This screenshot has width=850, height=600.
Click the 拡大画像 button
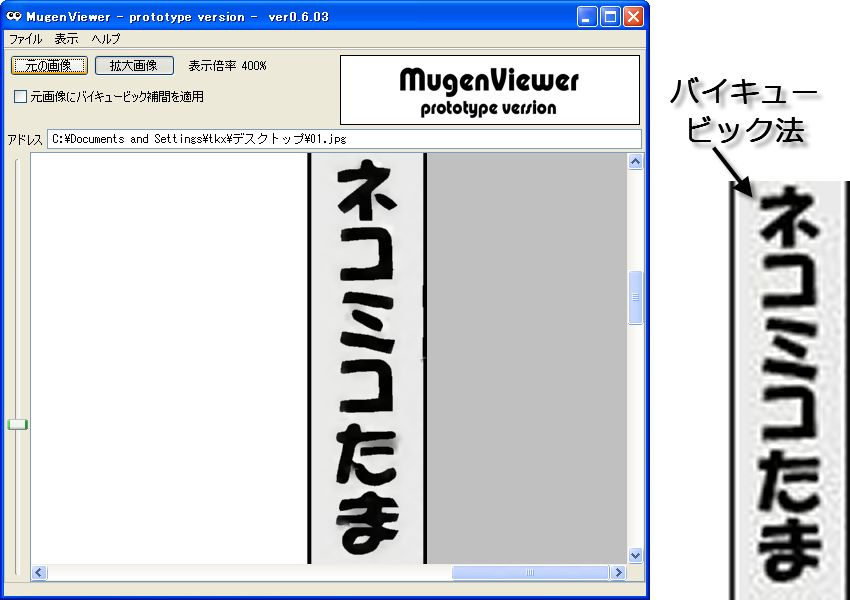coord(134,66)
